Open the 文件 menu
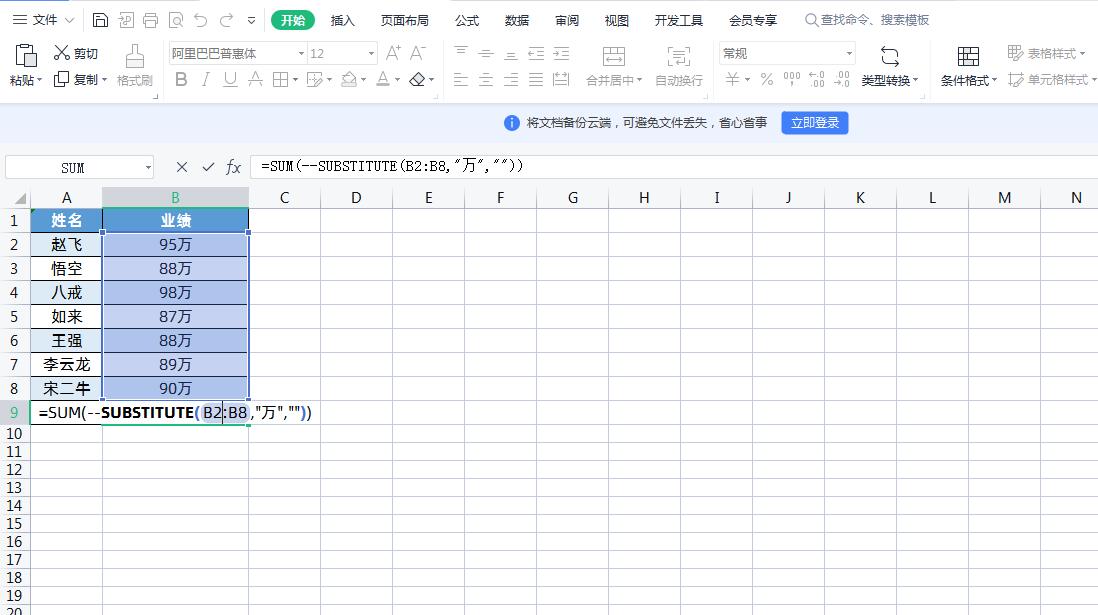Image resolution: width=1098 pixels, height=615 pixels. pyautogui.click(x=43, y=20)
